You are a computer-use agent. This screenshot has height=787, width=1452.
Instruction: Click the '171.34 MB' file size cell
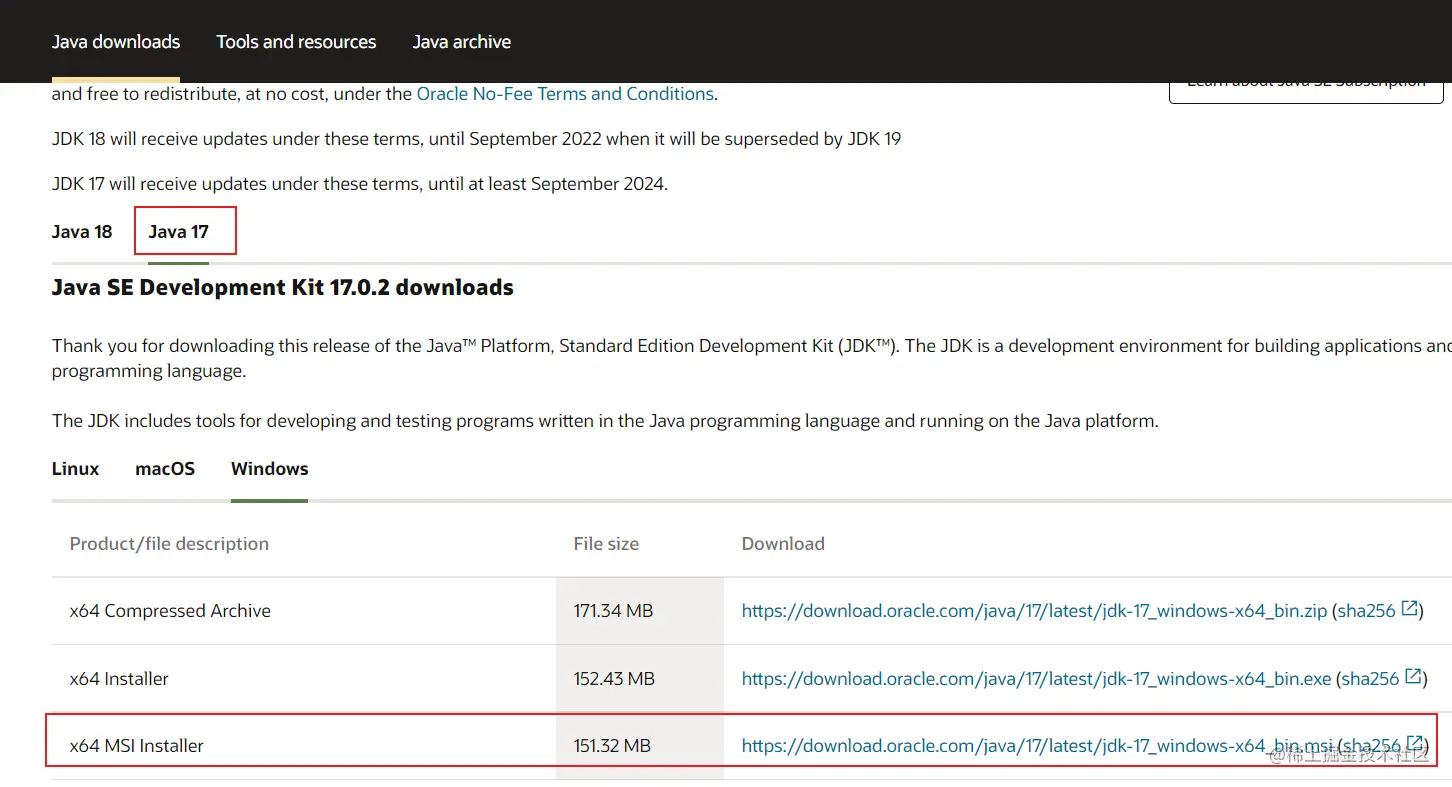(640, 611)
